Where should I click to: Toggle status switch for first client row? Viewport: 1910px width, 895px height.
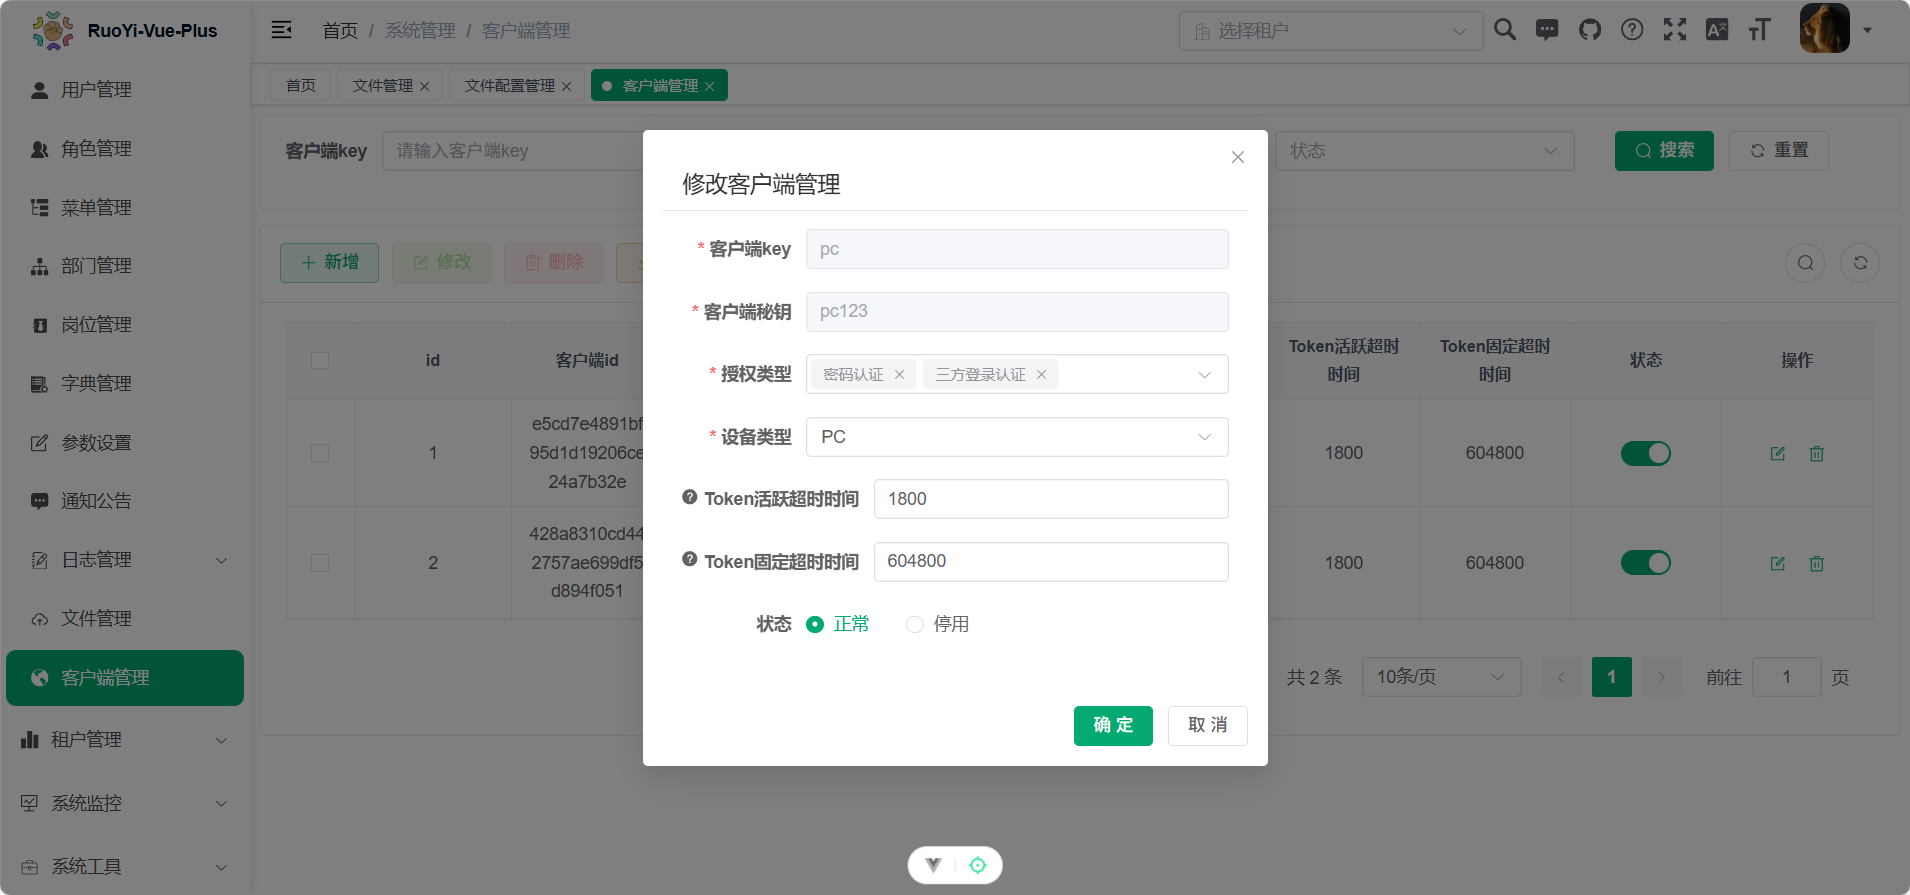1645,454
